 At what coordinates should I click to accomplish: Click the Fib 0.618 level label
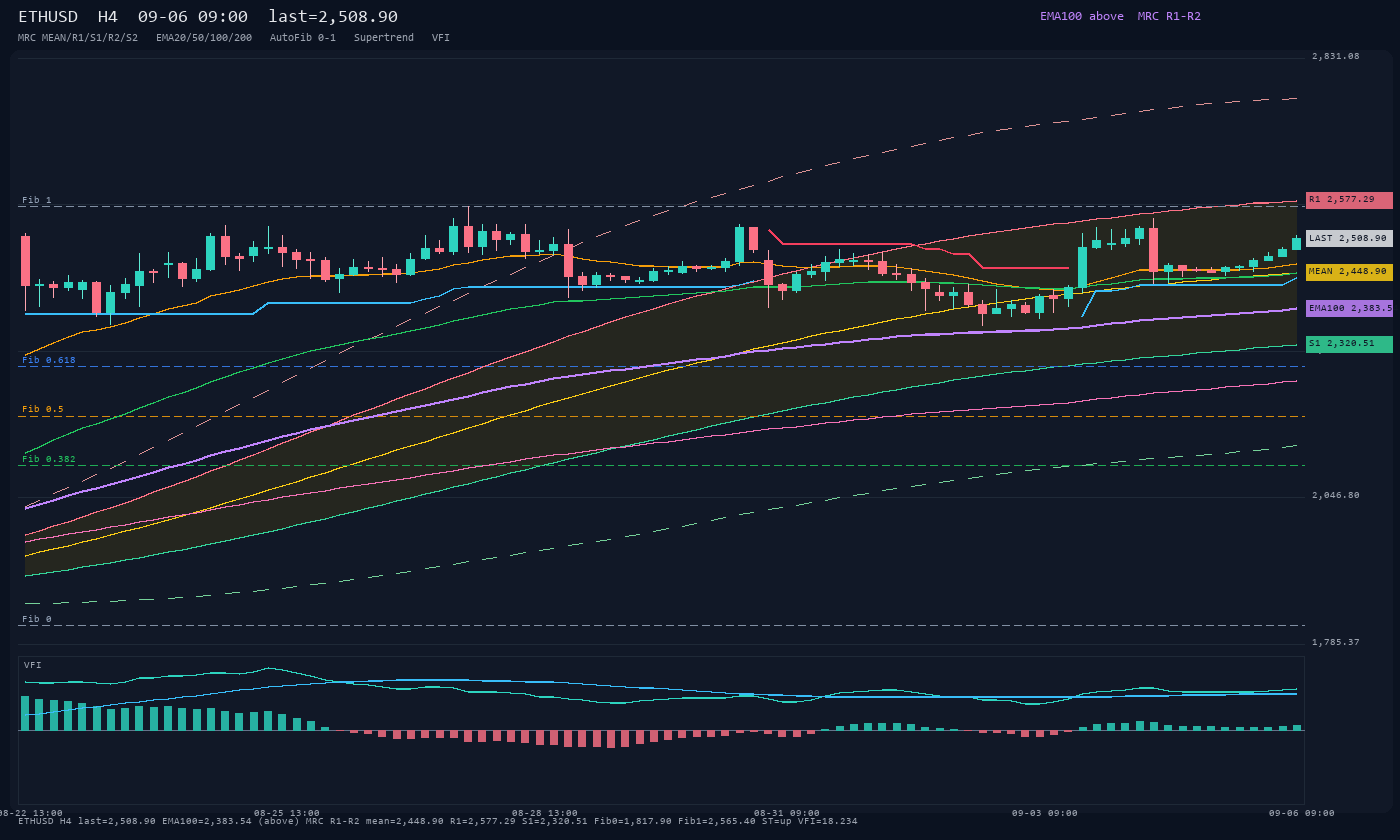click(49, 359)
